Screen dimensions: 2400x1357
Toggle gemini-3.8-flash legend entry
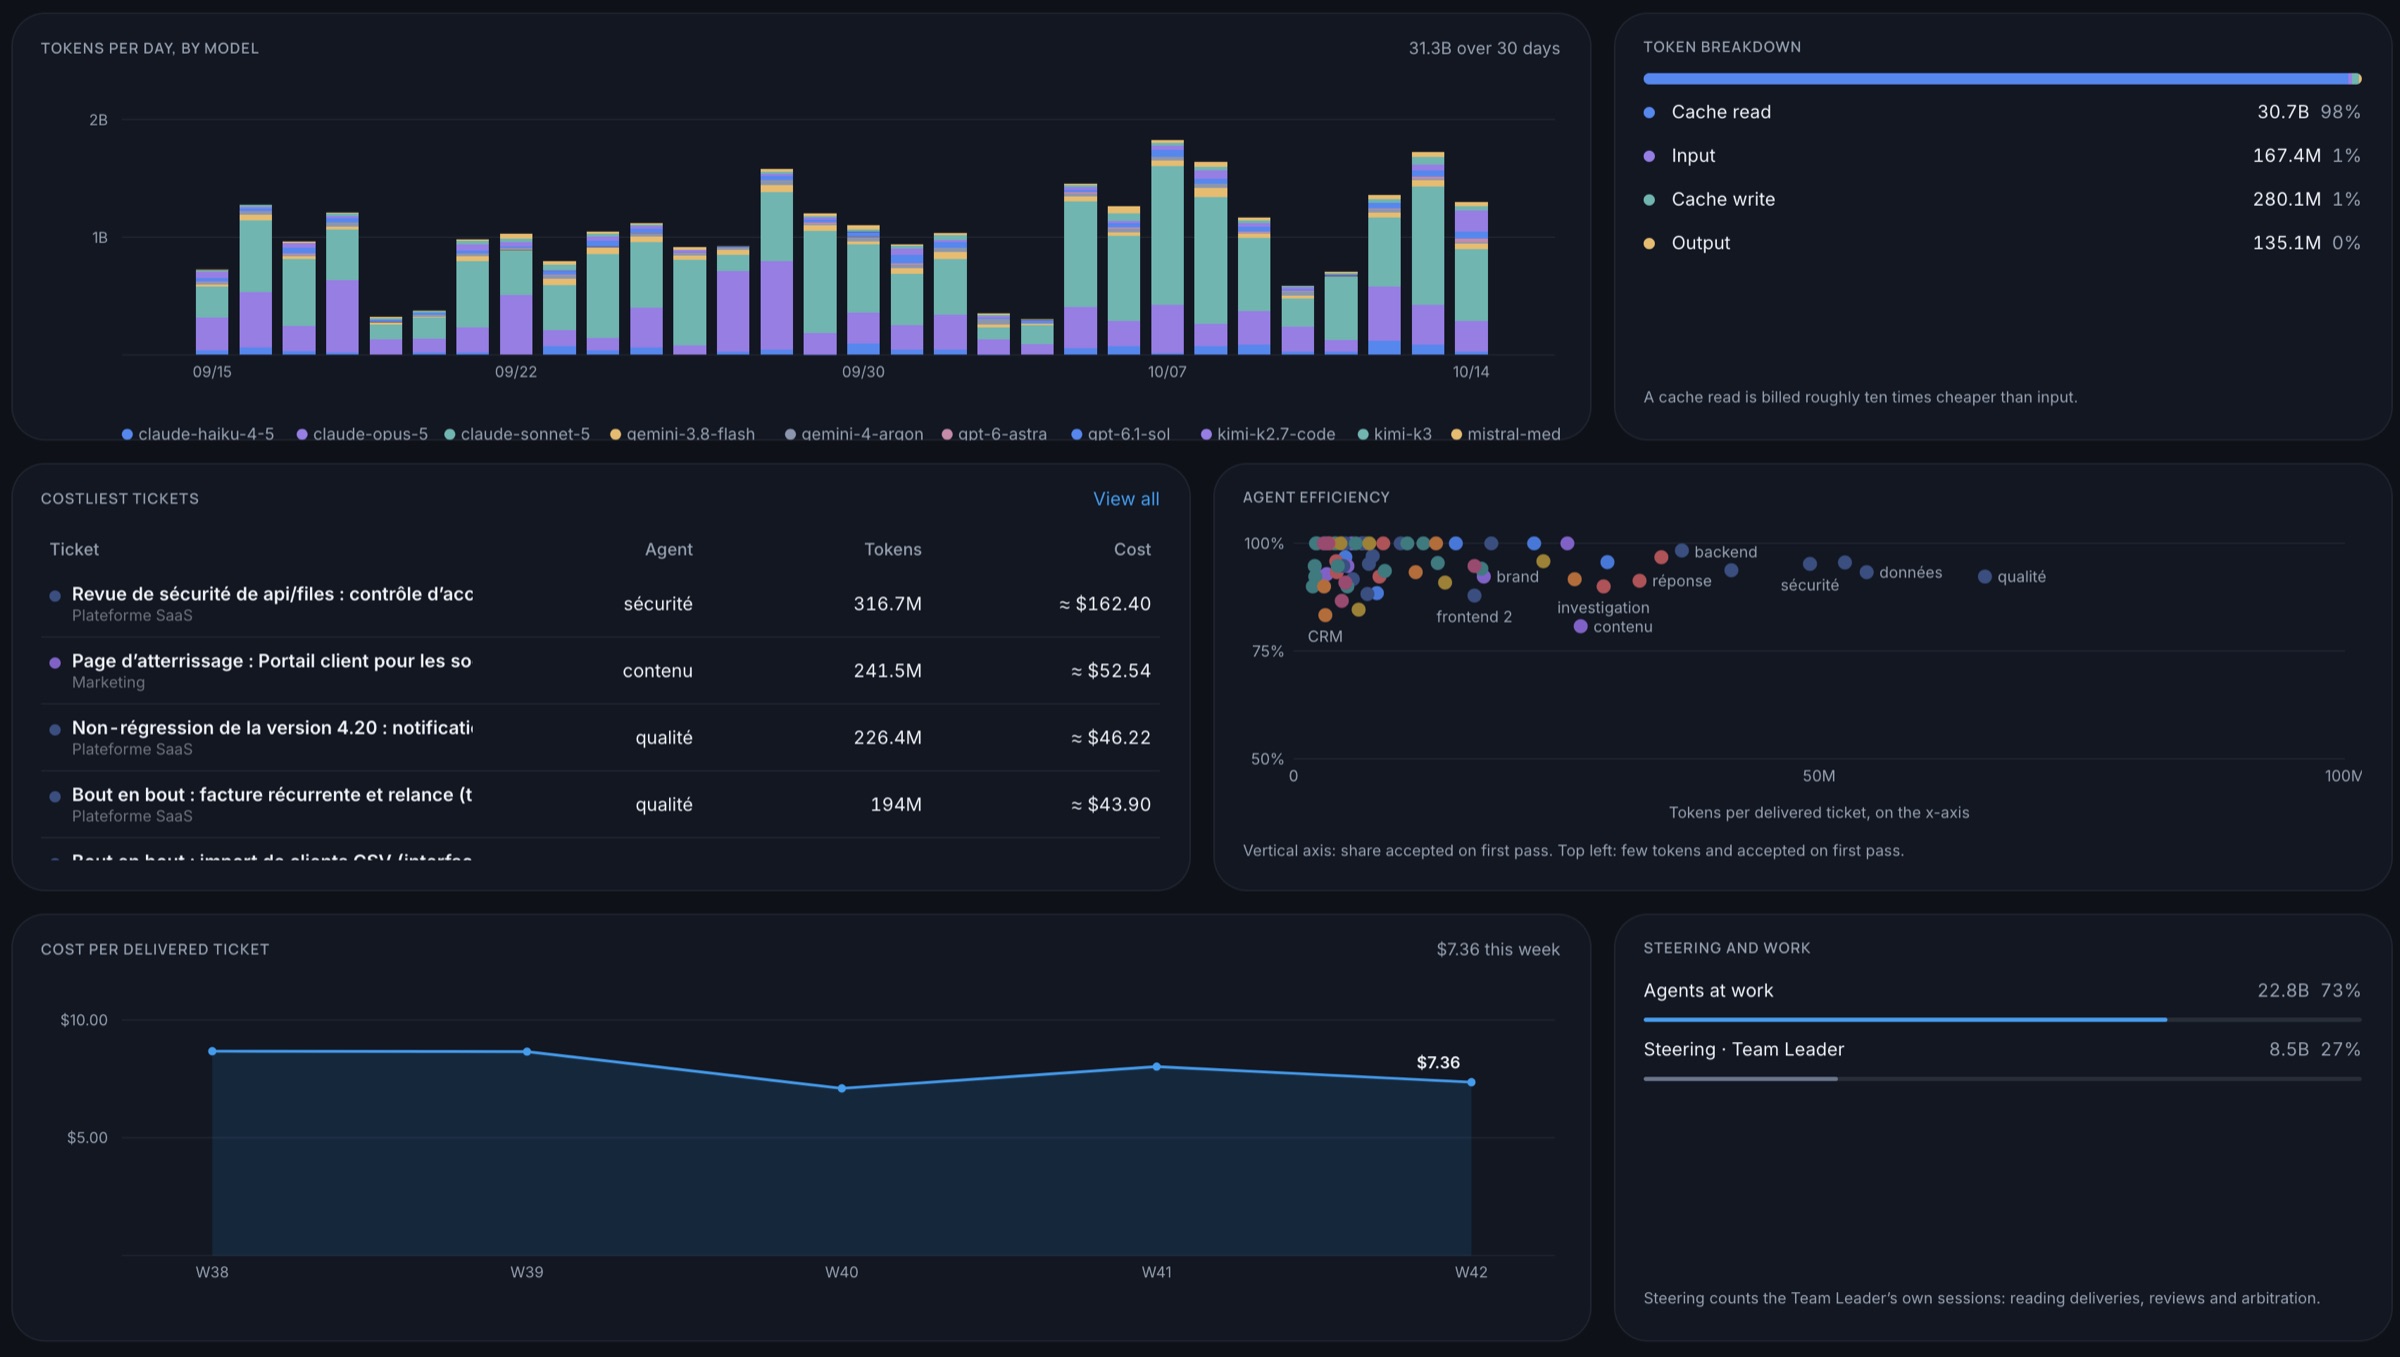(683, 434)
